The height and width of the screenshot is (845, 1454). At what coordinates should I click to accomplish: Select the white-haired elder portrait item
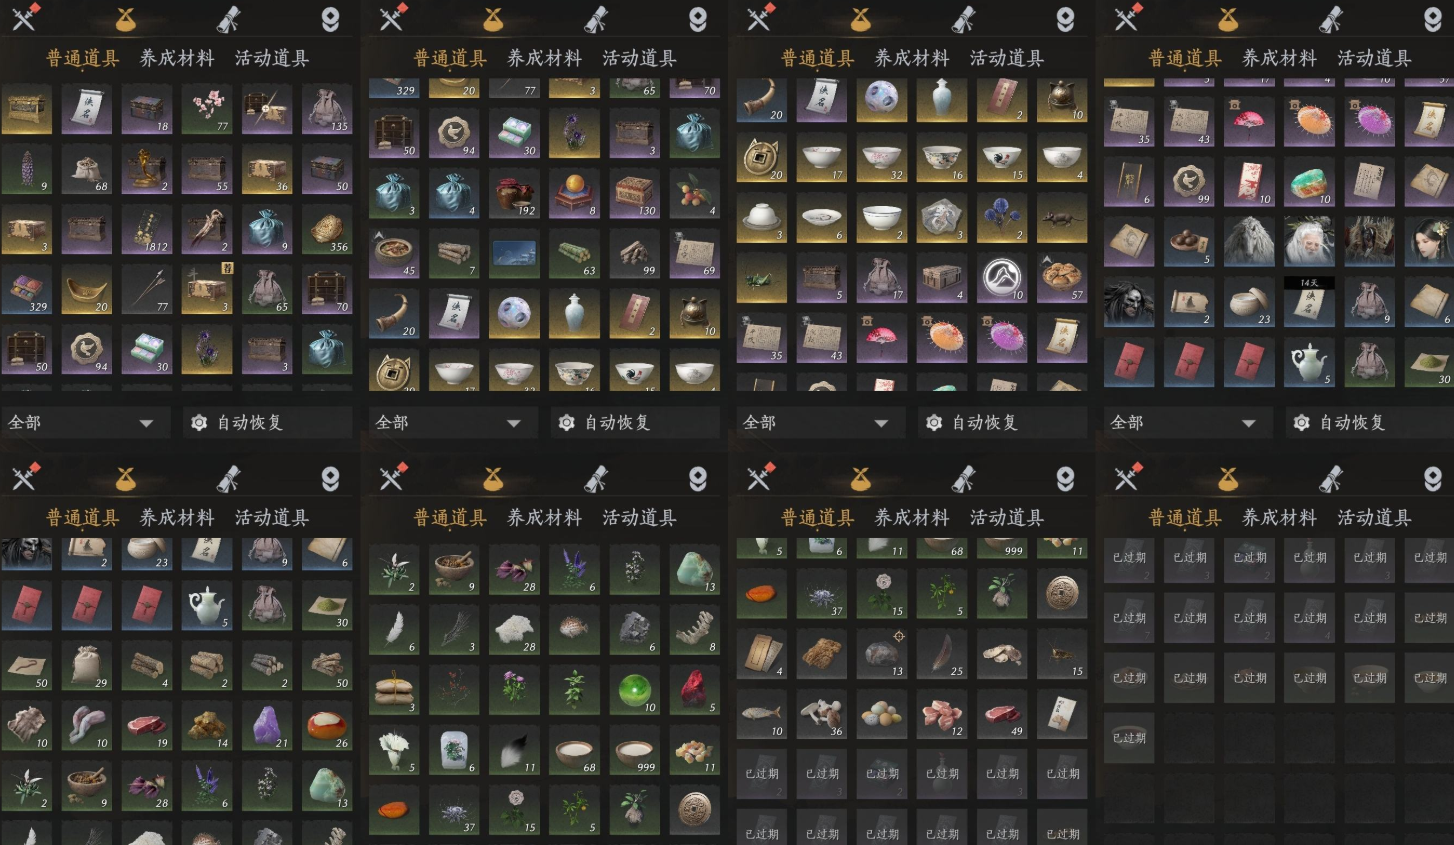[x=1309, y=241]
